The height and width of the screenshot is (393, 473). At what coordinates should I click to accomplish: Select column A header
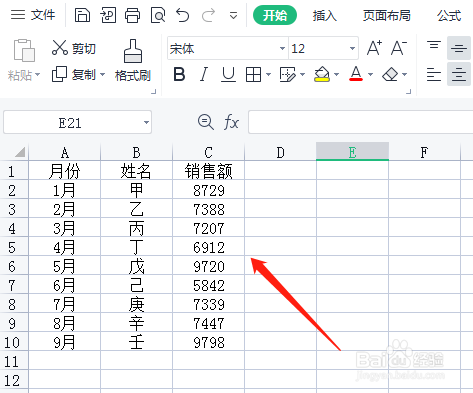click(x=65, y=152)
